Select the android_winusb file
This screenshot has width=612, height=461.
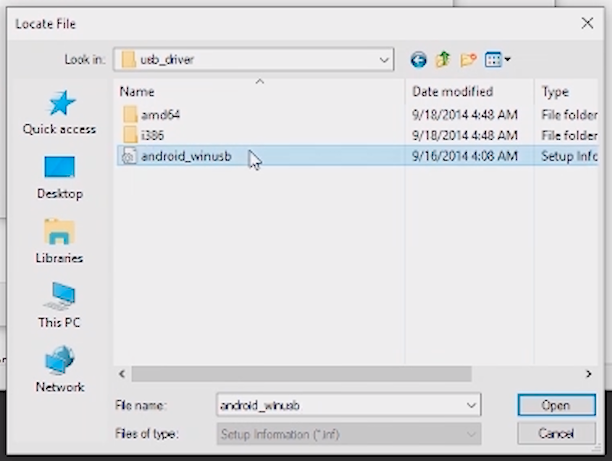click(185, 156)
